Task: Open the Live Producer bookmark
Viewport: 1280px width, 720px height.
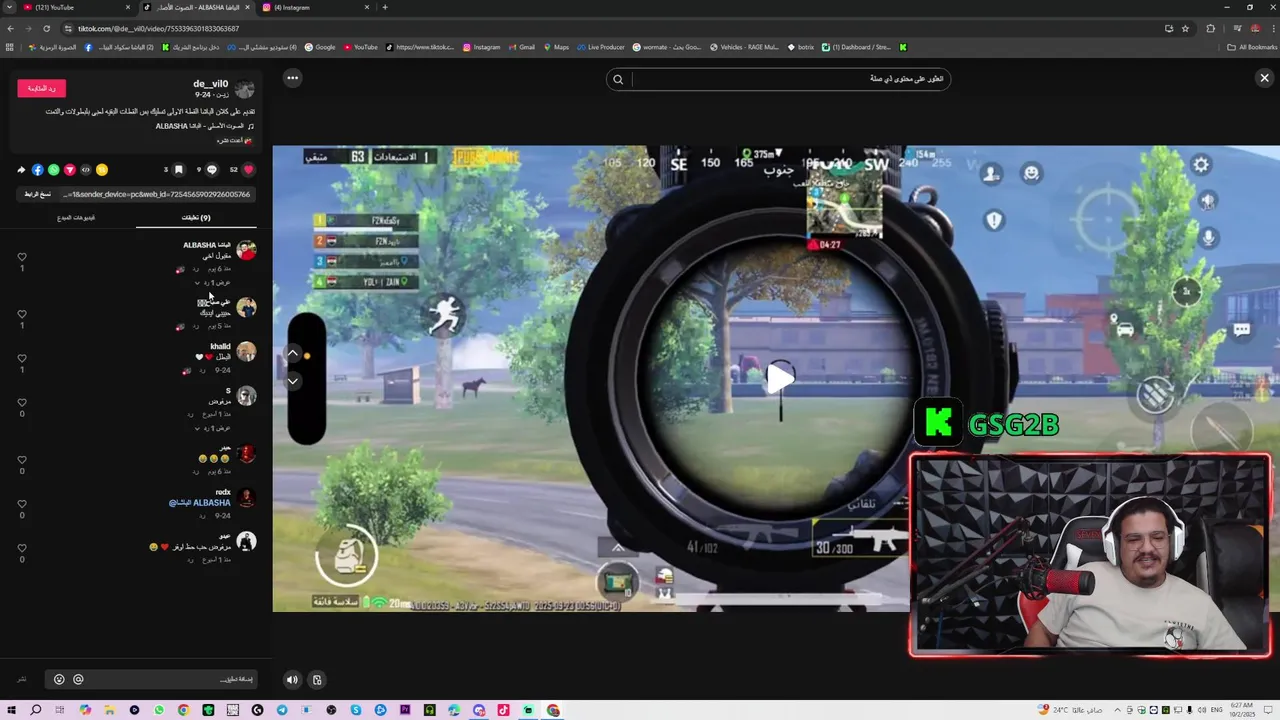Action: coord(600,47)
